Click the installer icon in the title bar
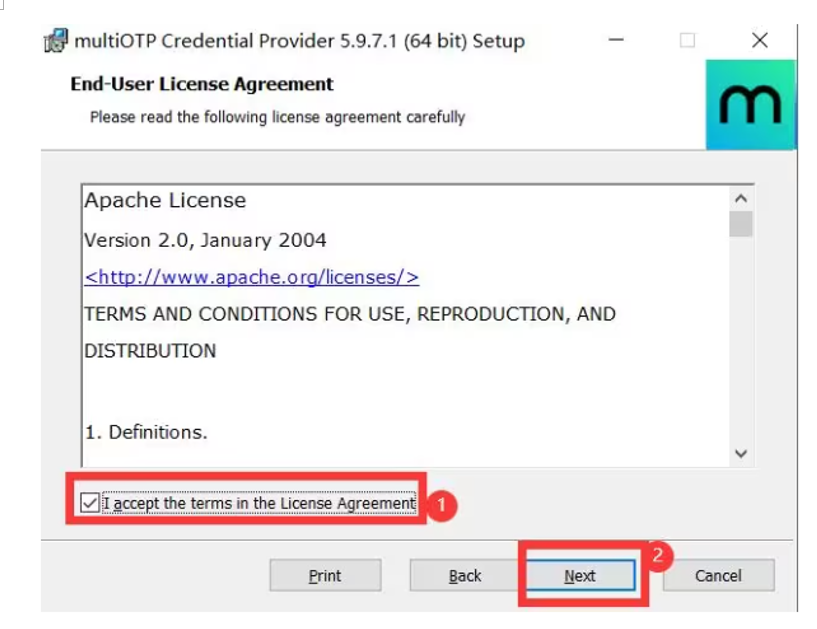Viewport: 817px width, 629px height. 56,41
